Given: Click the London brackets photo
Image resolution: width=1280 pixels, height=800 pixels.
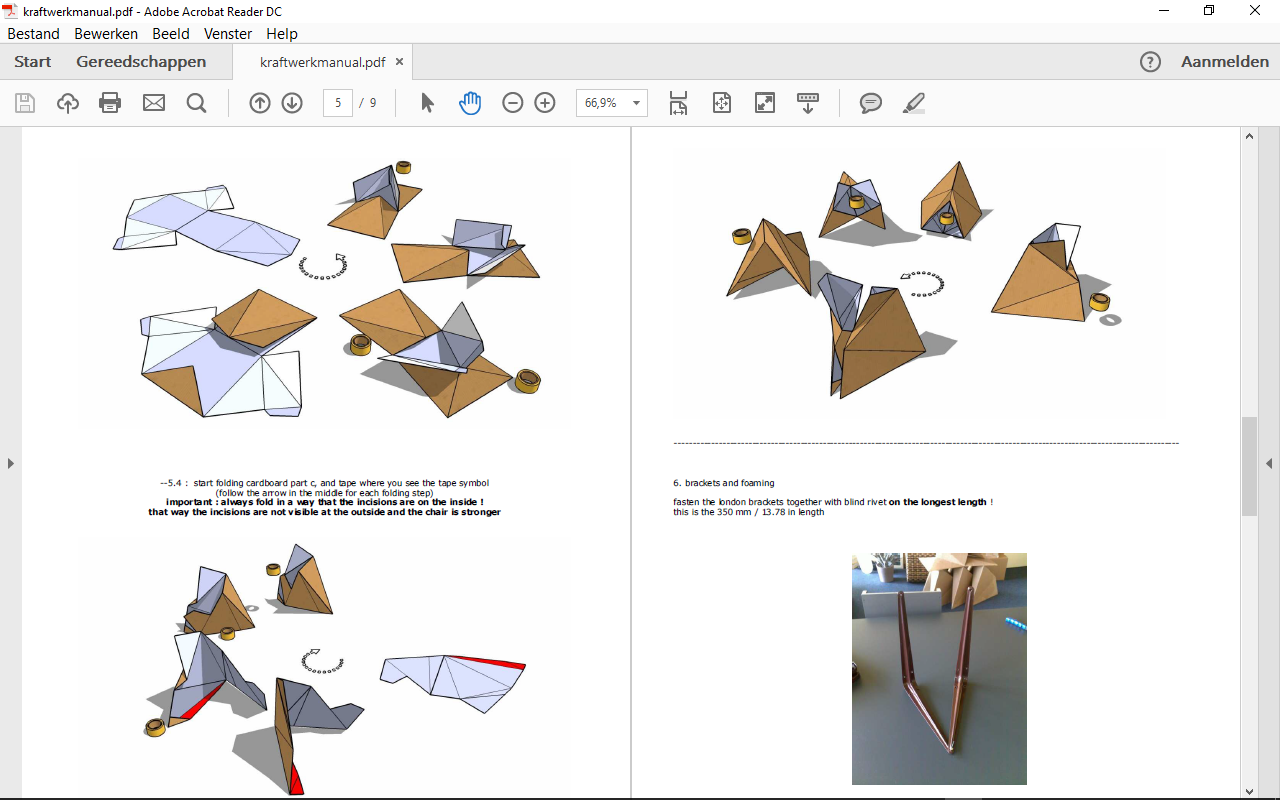Looking at the screenshot, I should (939, 669).
